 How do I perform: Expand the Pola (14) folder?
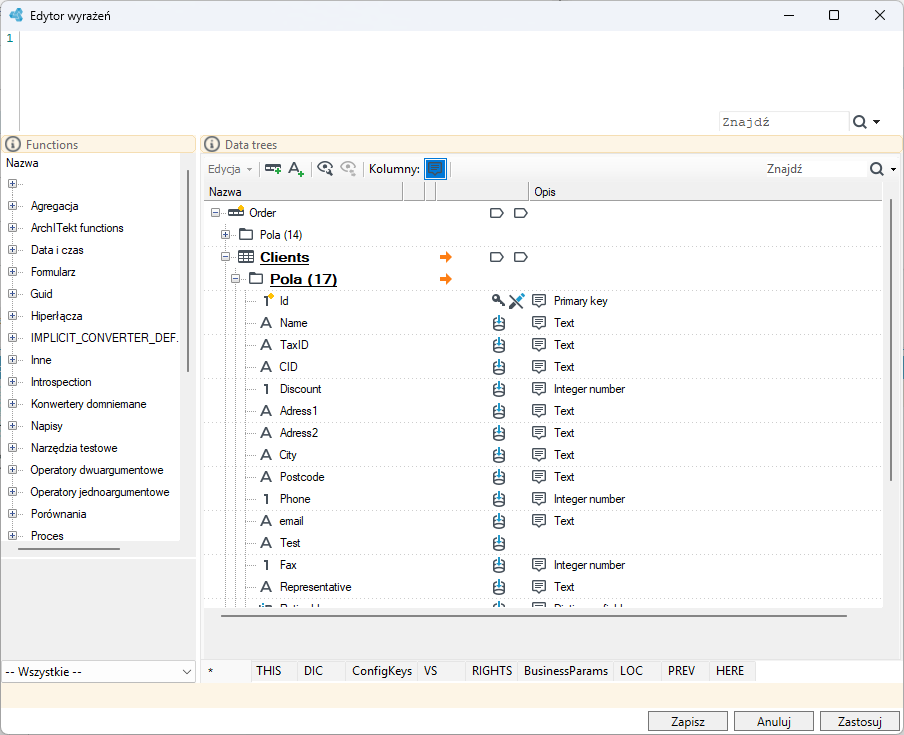tap(225, 235)
